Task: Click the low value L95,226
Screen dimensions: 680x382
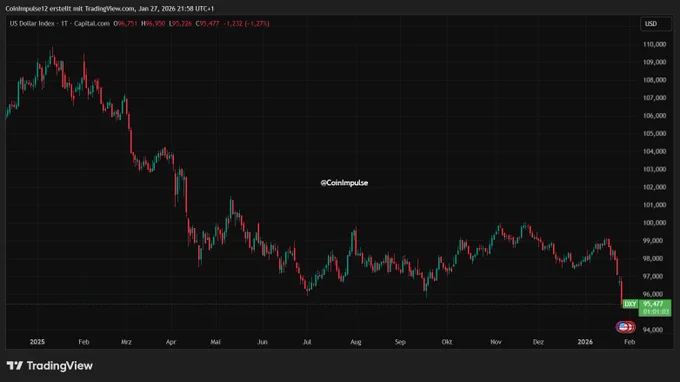Action: 180,23
